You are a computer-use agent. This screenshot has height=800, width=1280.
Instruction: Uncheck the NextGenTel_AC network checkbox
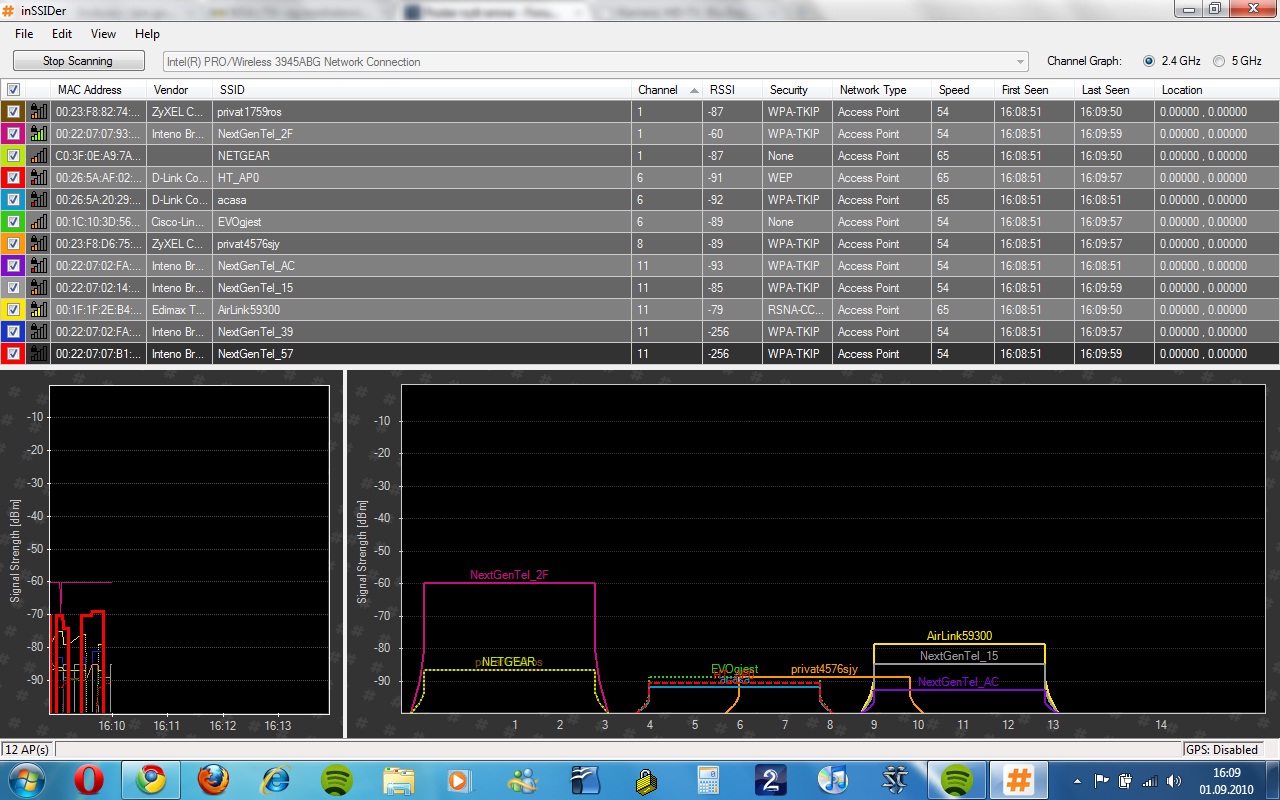pos(14,266)
